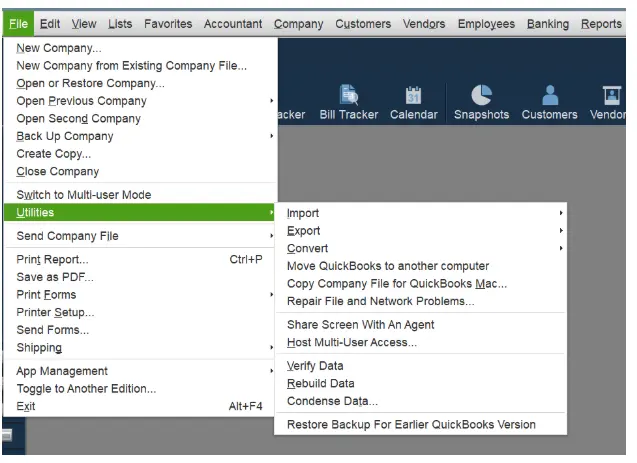Viewport: 637px width, 463px height.
Task: Open the Reports menu
Action: click(601, 24)
